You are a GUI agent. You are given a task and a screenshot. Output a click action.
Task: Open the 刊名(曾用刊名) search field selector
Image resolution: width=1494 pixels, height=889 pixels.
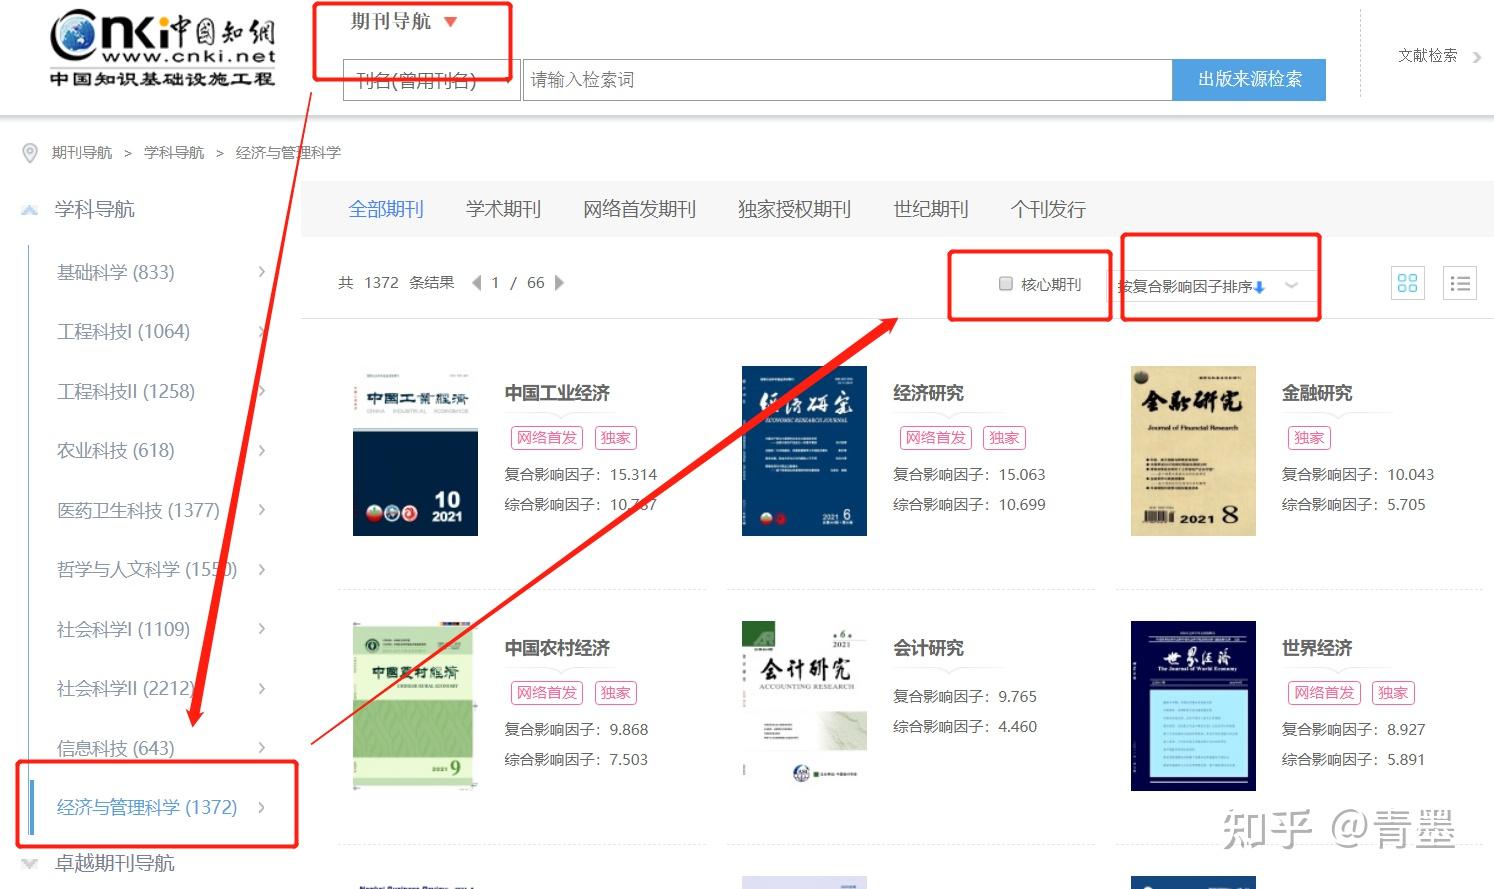(432, 80)
